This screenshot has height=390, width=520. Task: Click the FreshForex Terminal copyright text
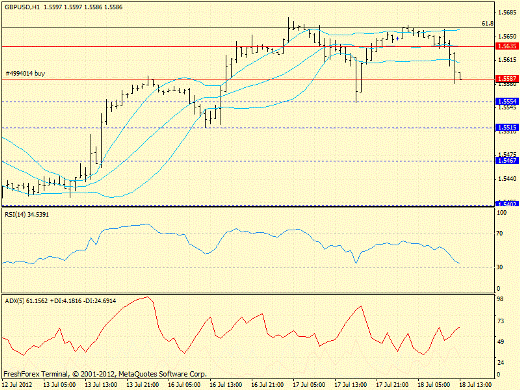[105, 374]
